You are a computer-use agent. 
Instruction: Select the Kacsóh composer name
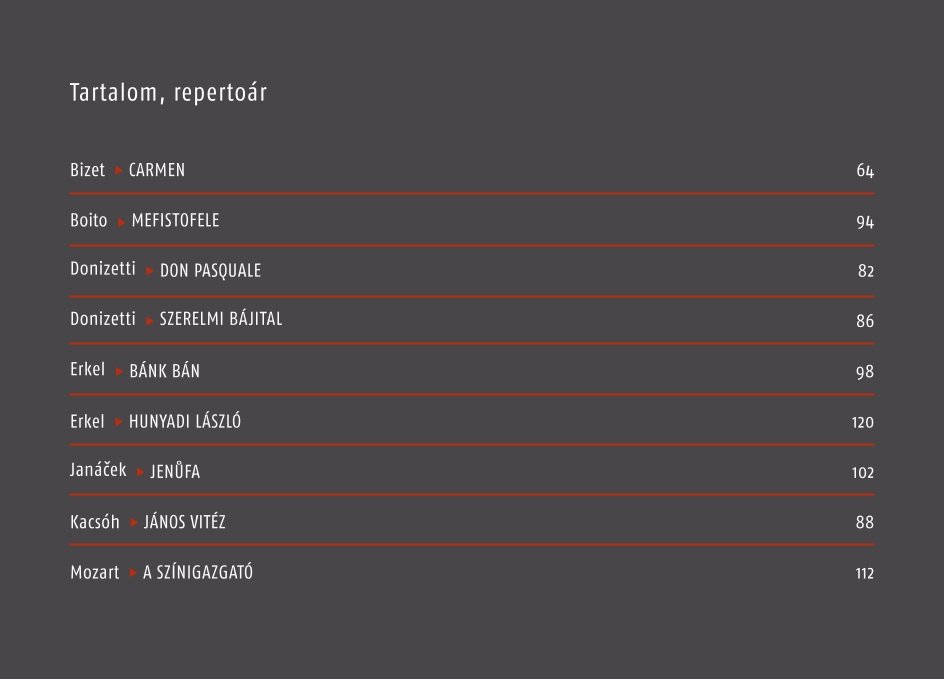pos(95,521)
